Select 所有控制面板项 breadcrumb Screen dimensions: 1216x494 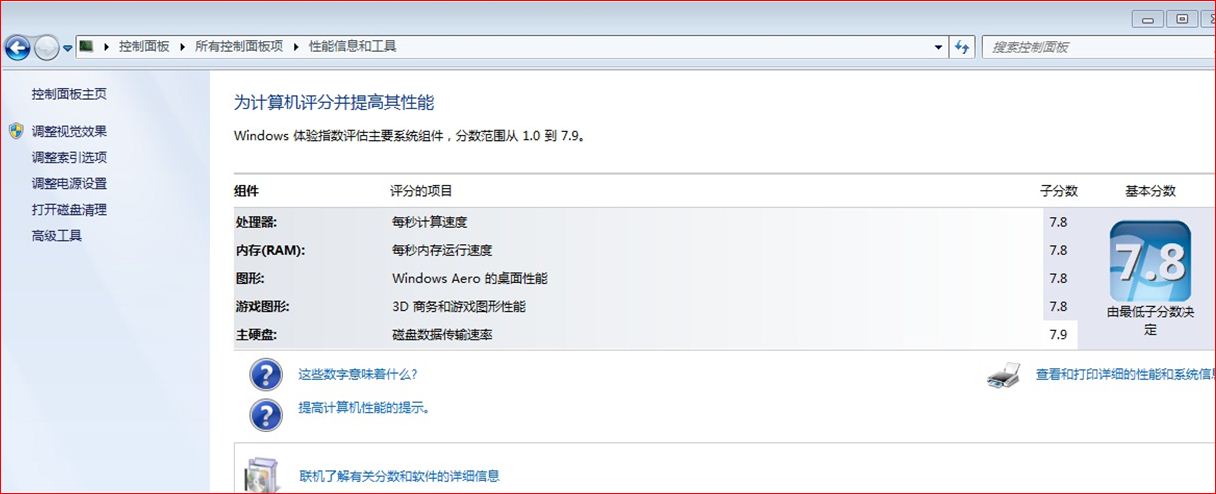(239, 47)
